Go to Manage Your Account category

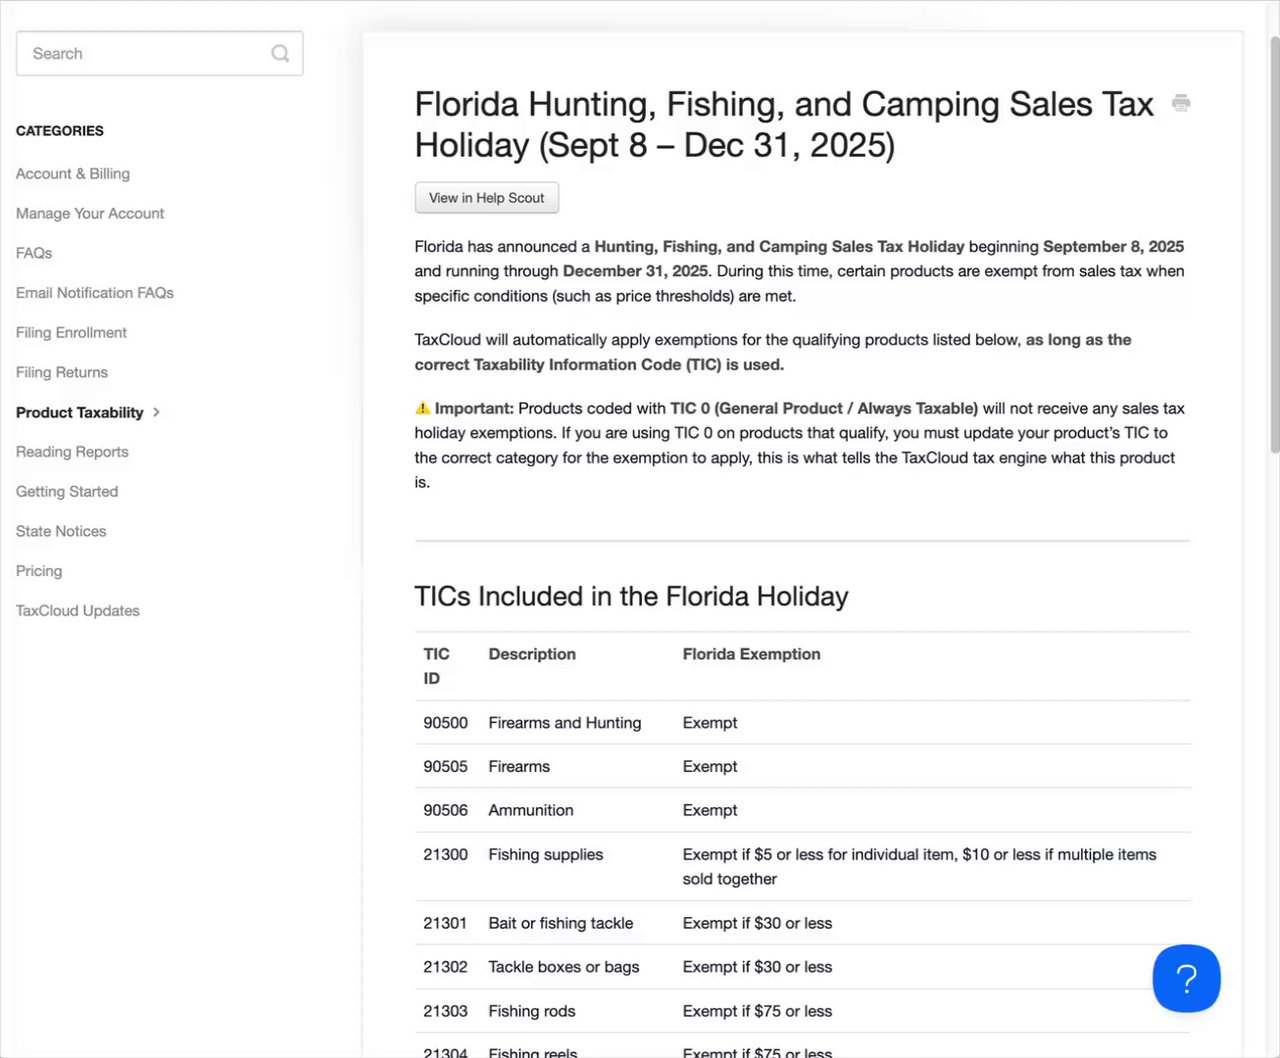pyautogui.click(x=90, y=213)
